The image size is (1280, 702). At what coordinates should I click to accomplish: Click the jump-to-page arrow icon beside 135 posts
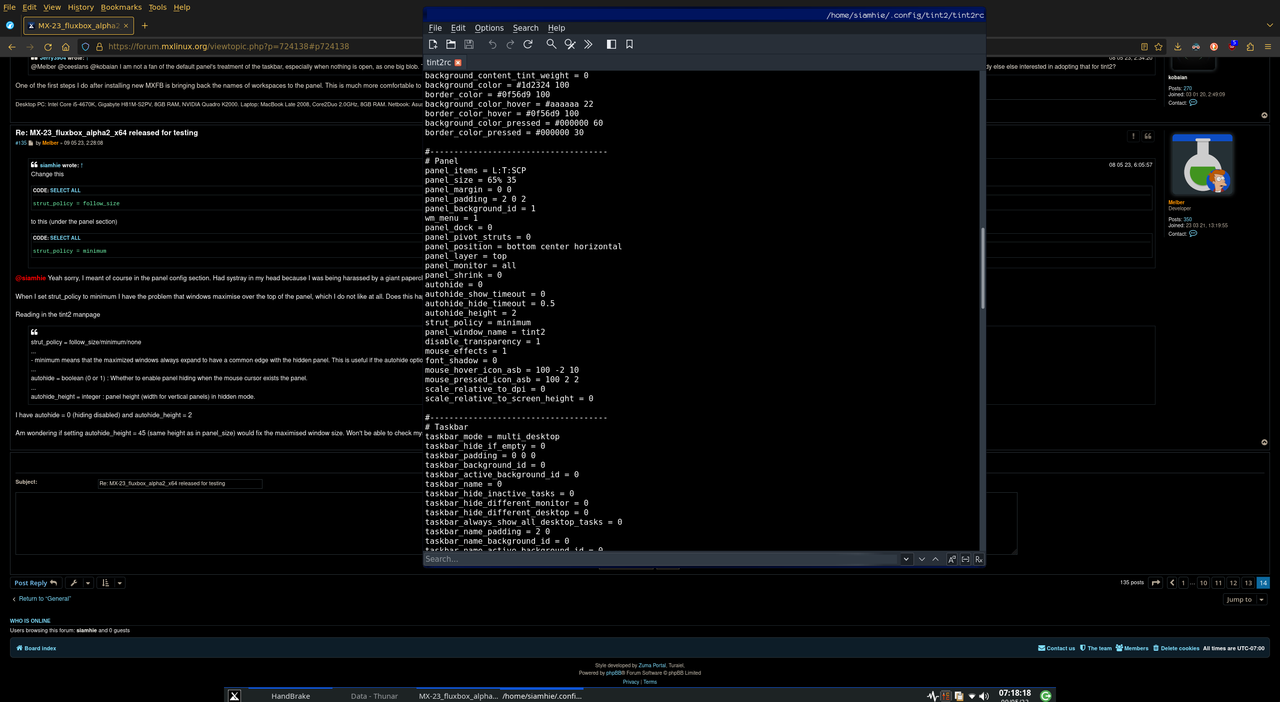1156,583
